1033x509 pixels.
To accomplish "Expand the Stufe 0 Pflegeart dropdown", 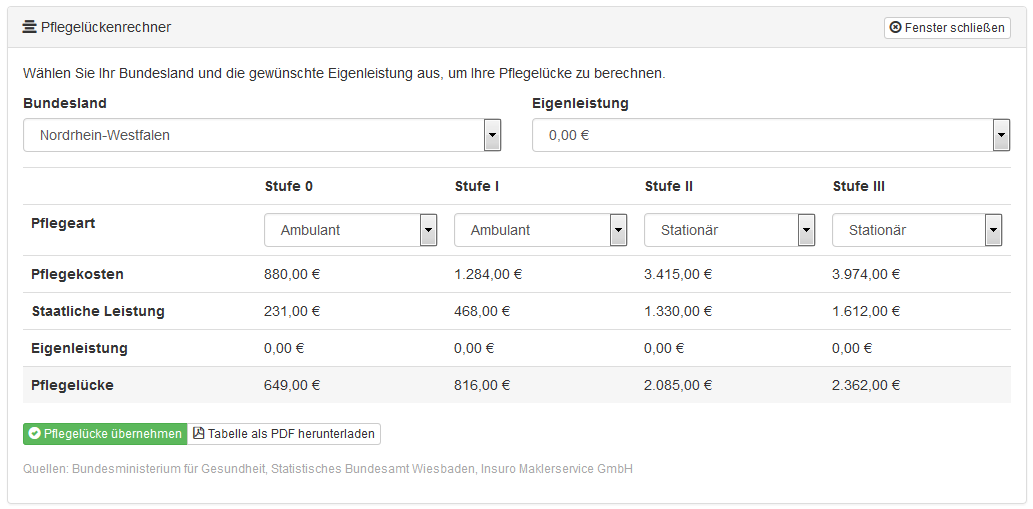I will [428, 230].
